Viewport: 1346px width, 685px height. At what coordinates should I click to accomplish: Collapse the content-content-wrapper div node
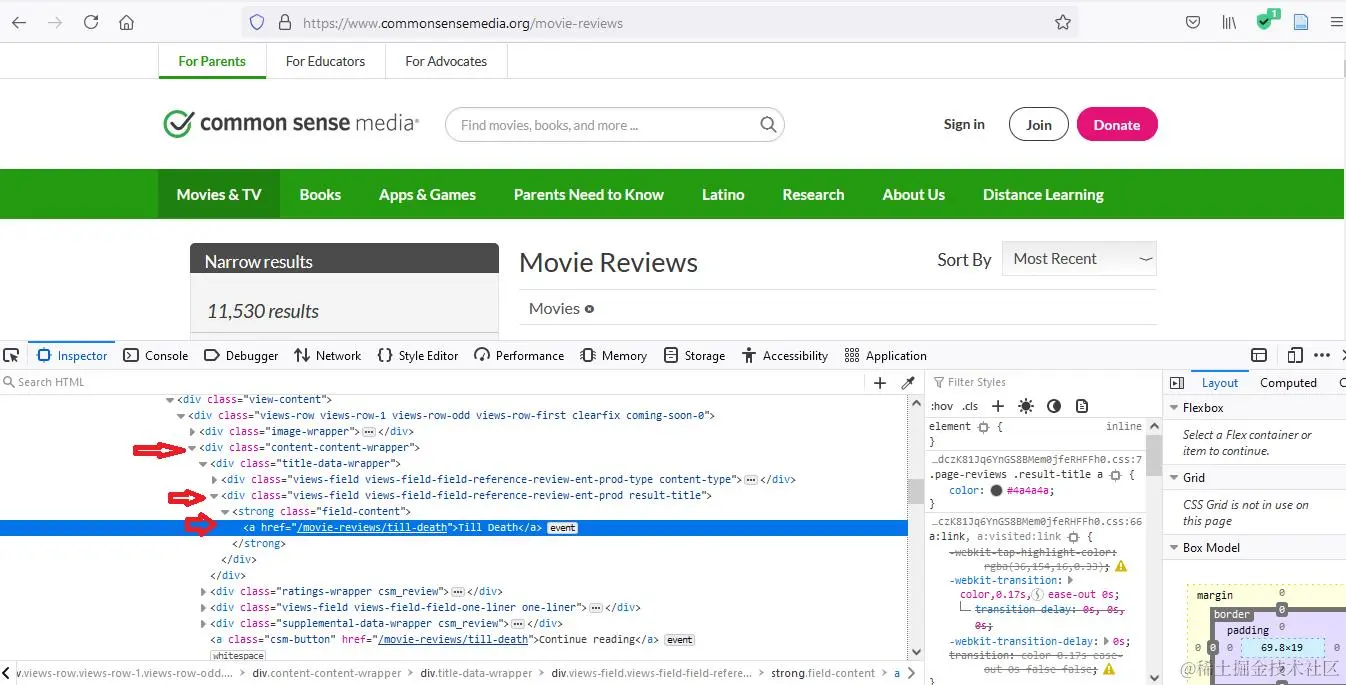coord(191,448)
